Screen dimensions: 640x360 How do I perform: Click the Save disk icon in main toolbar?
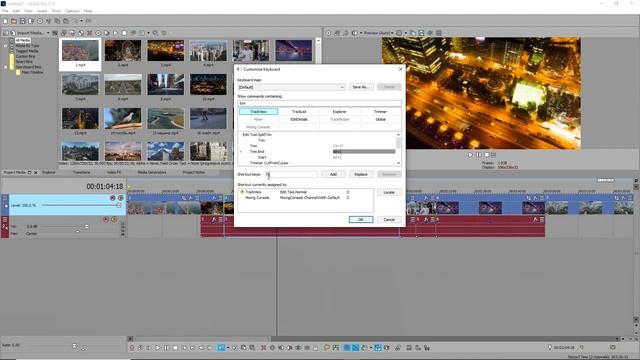tap(22, 21)
